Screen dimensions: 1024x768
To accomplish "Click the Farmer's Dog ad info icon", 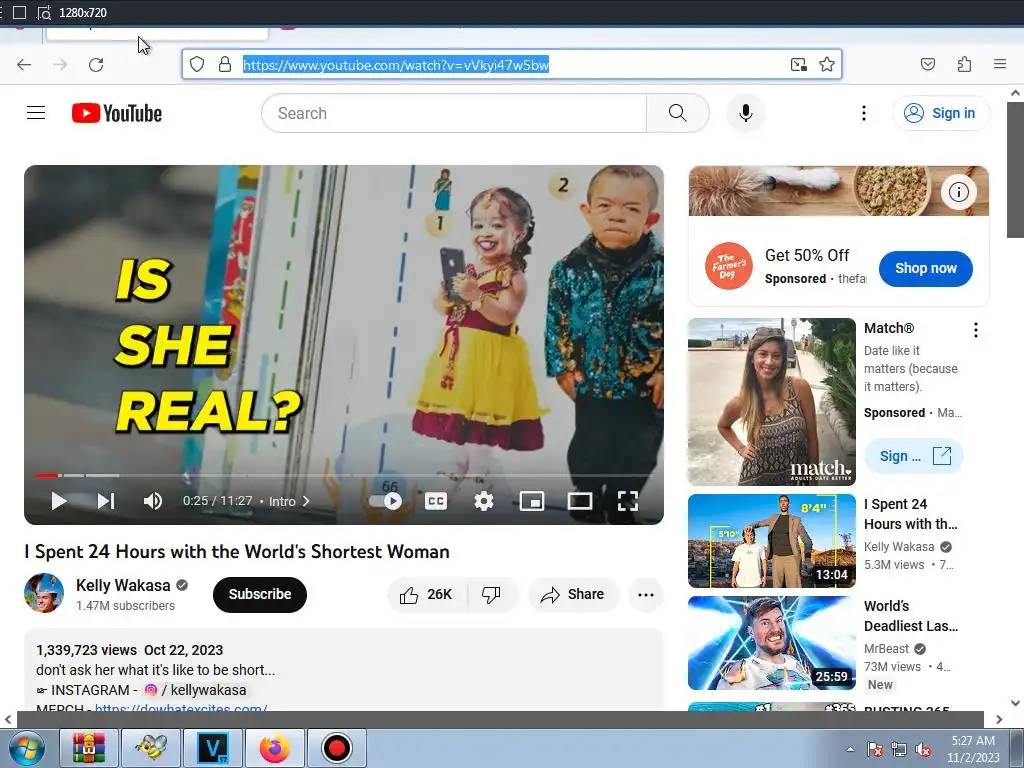I will pyautogui.click(x=958, y=192).
